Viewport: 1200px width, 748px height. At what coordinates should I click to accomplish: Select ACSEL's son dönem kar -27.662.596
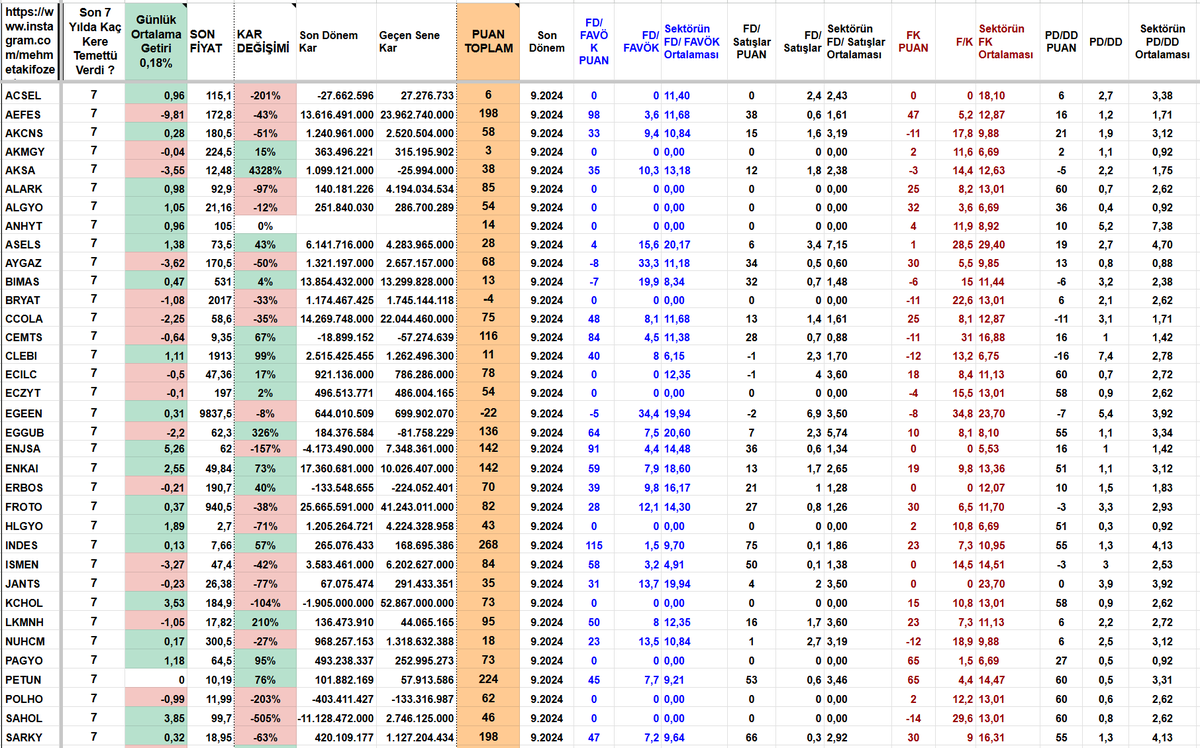336,95
